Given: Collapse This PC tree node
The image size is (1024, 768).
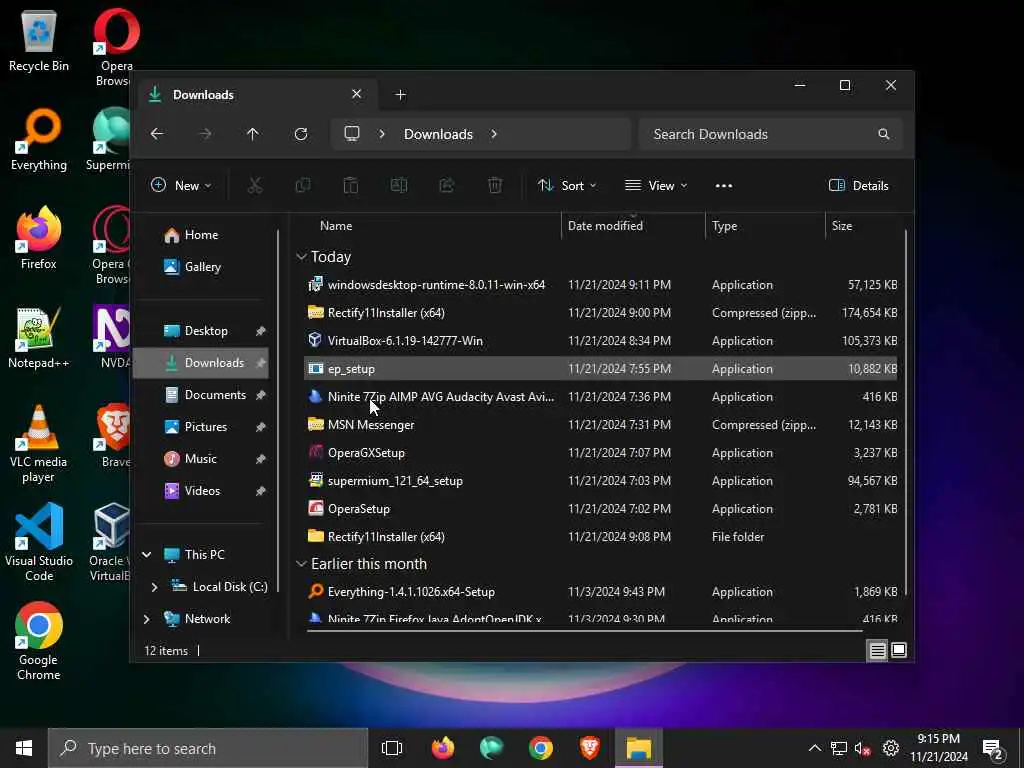Looking at the screenshot, I should click(147, 554).
